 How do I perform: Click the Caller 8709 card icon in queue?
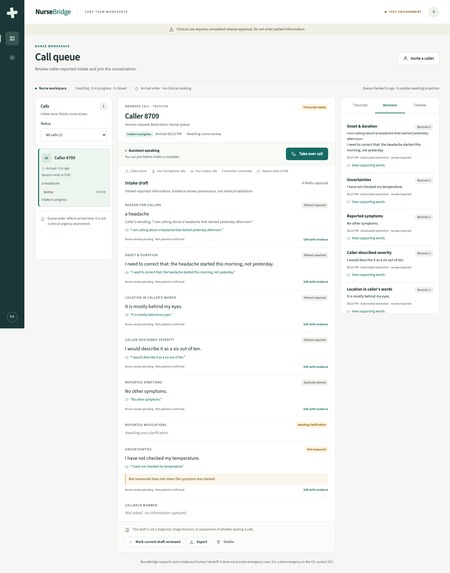[x=46, y=158]
